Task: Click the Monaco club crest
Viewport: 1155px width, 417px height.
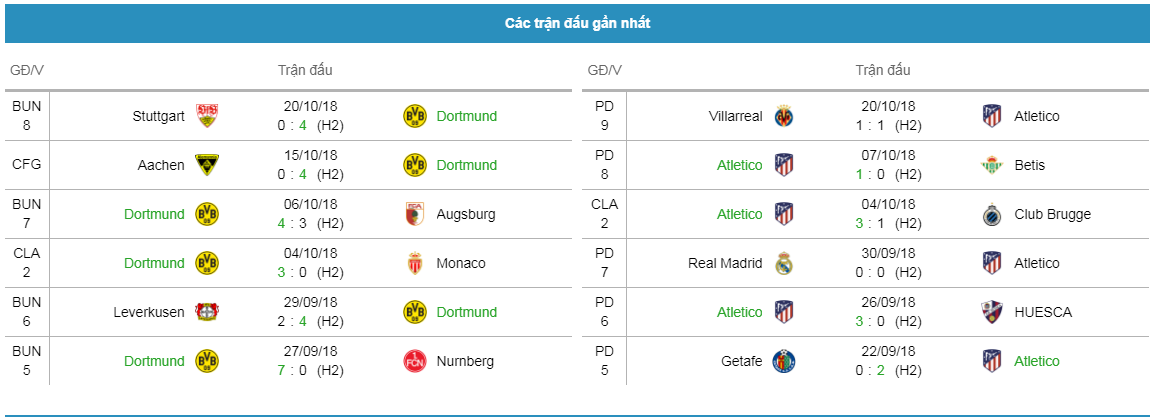Action: [415, 263]
